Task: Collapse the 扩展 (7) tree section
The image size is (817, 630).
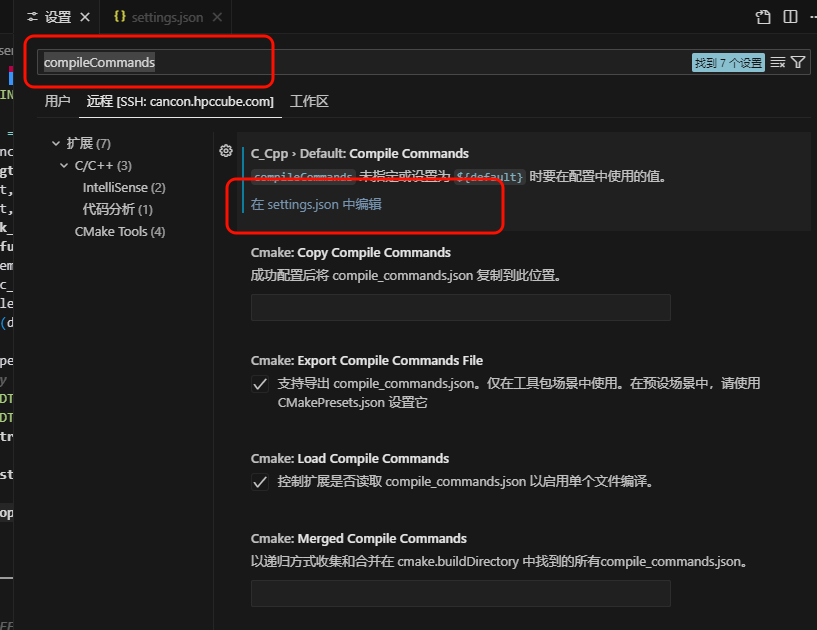Action: (x=56, y=143)
